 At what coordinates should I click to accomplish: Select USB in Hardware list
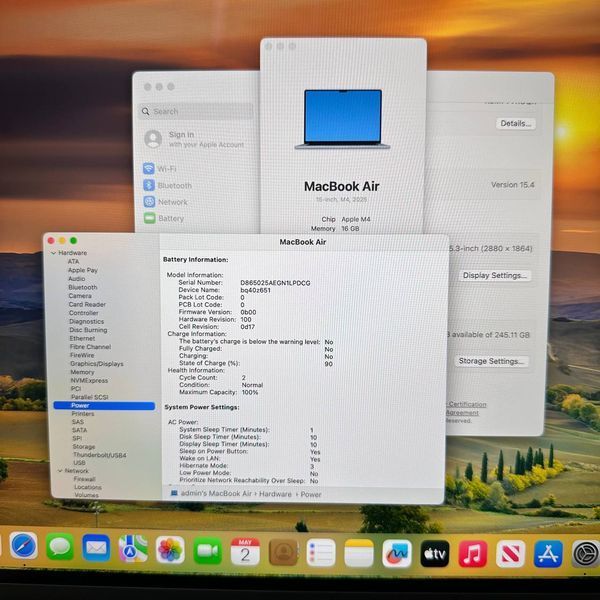[79, 463]
